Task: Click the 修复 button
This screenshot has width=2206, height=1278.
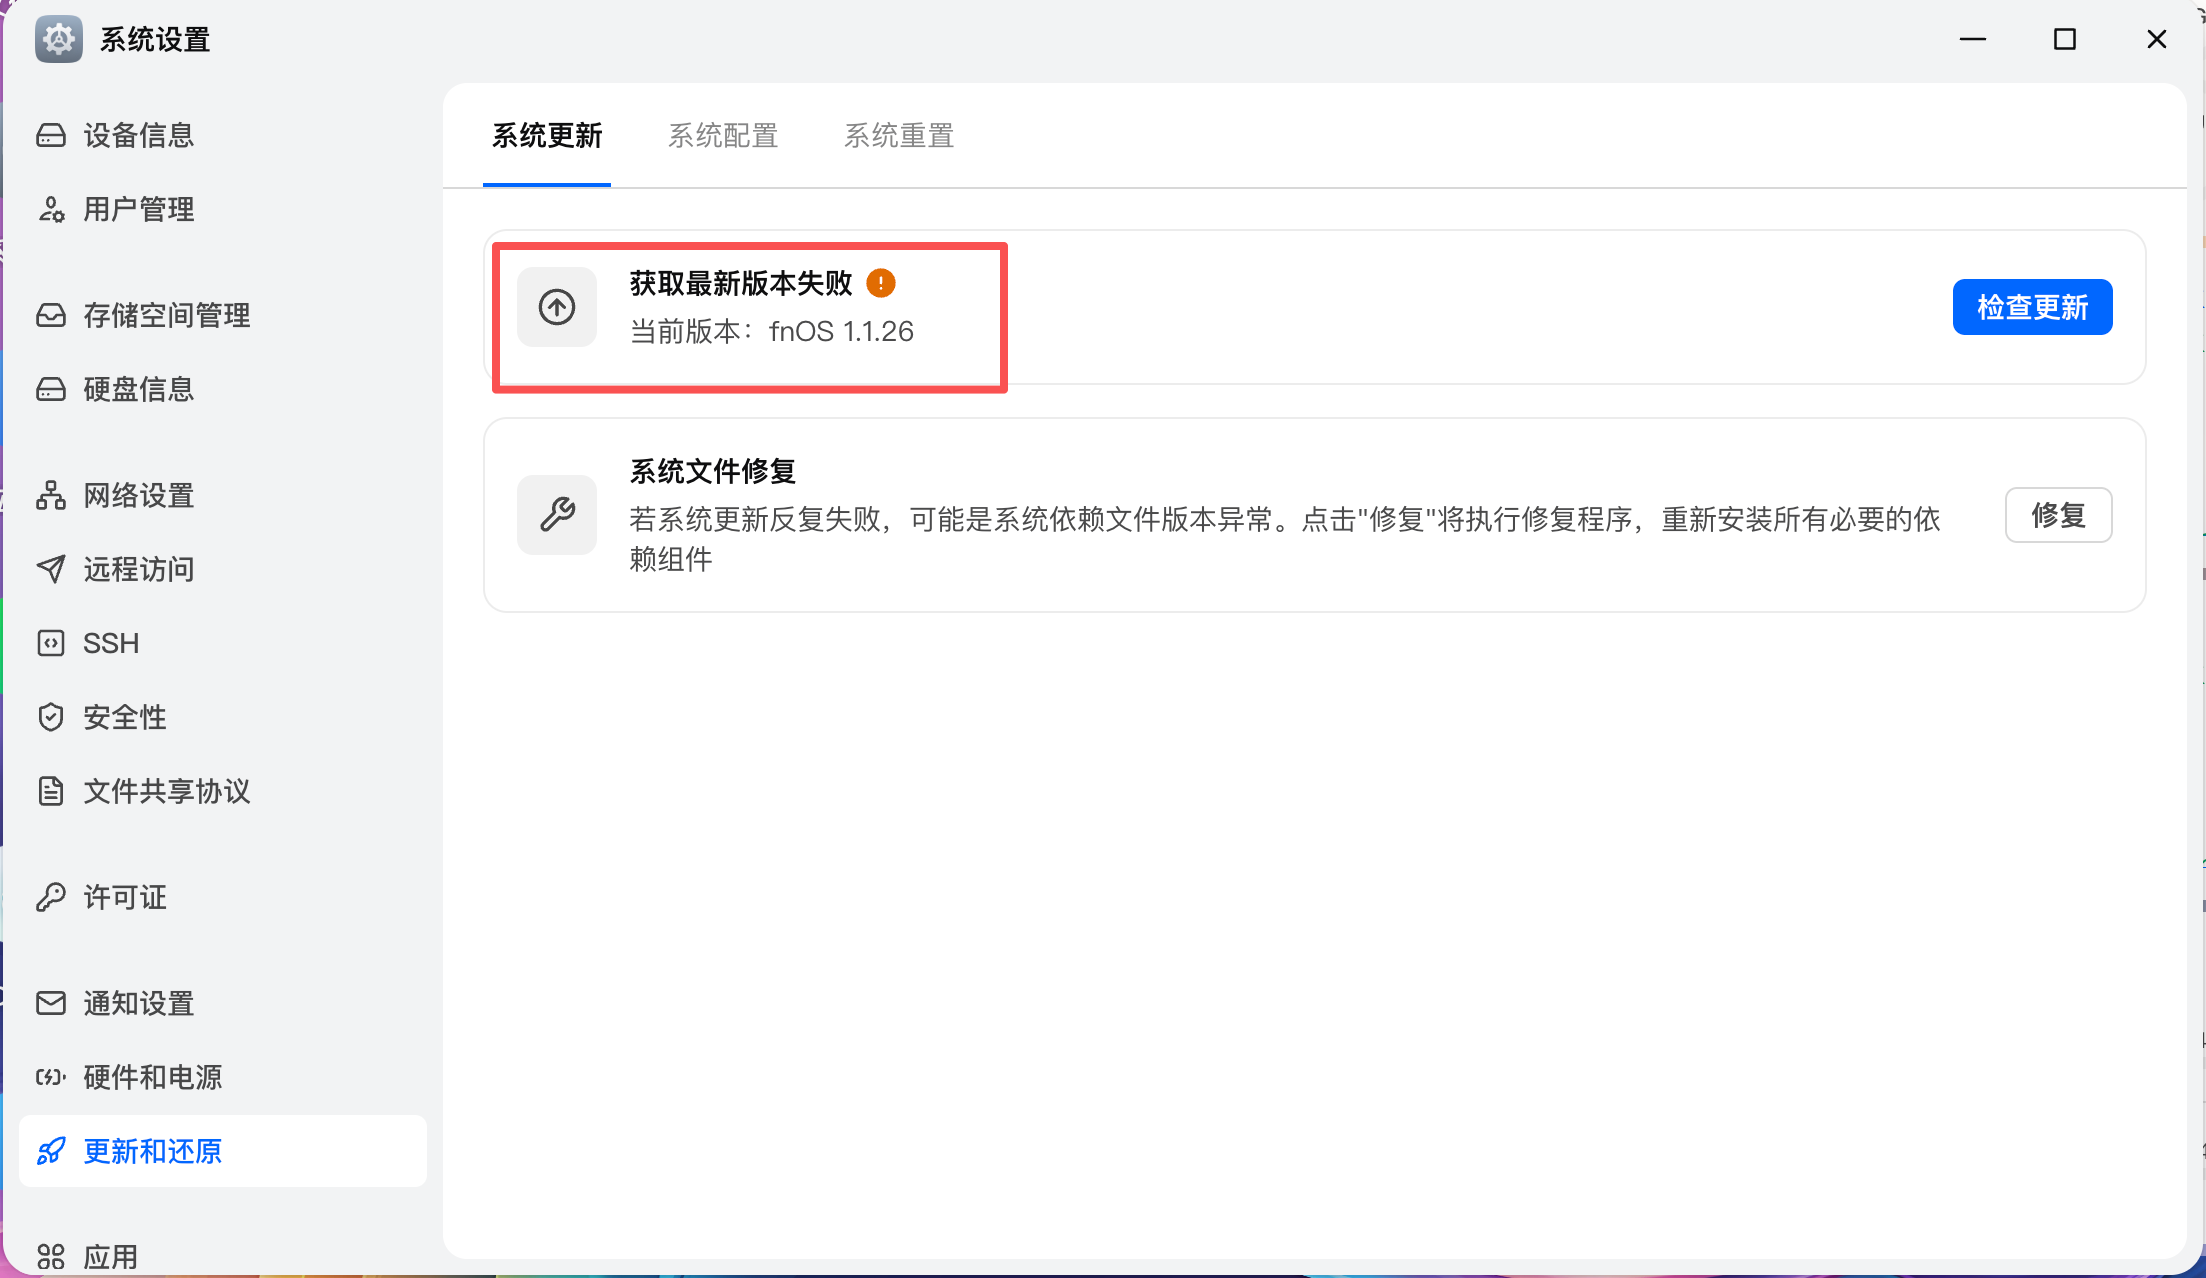Action: (2059, 515)
